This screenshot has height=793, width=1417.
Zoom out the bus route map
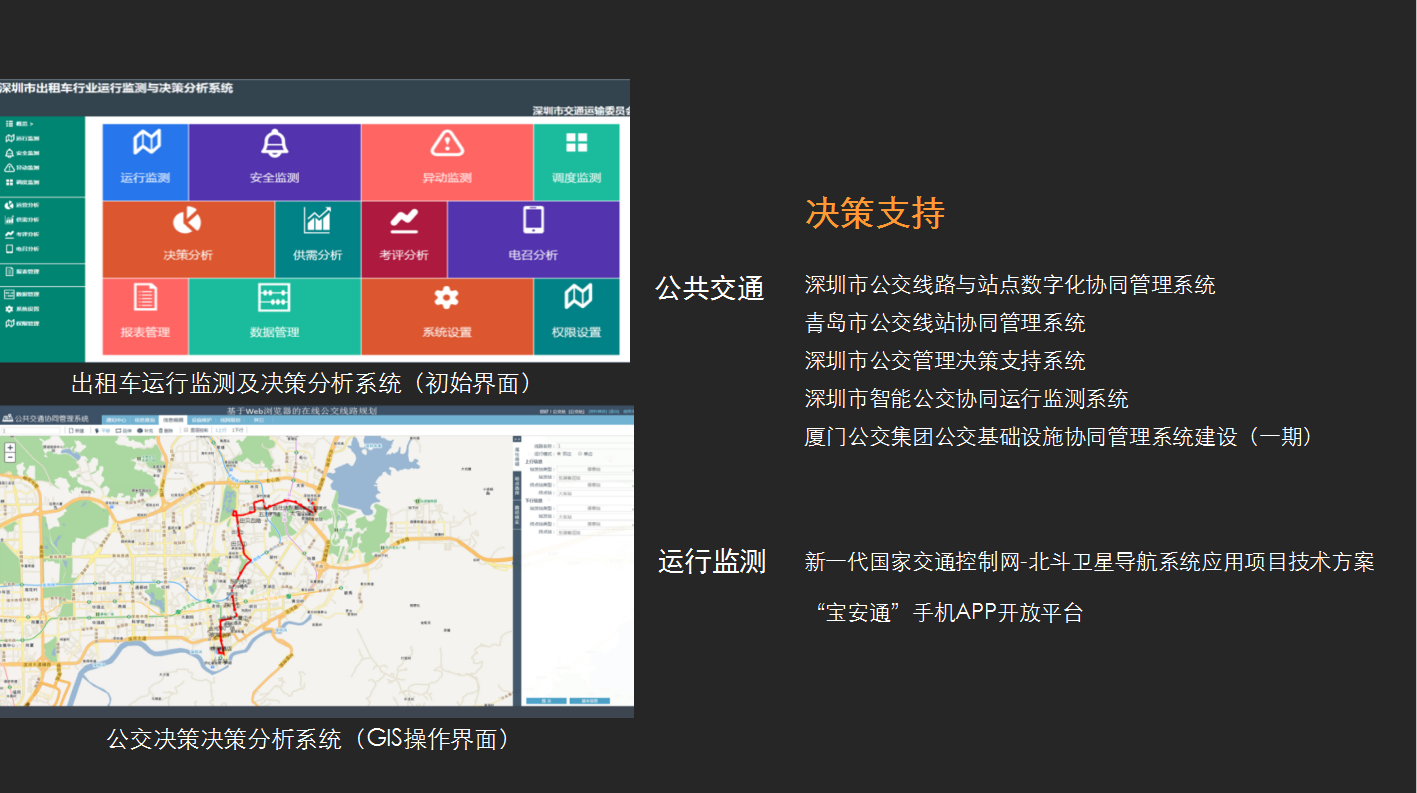coord(10,457)
